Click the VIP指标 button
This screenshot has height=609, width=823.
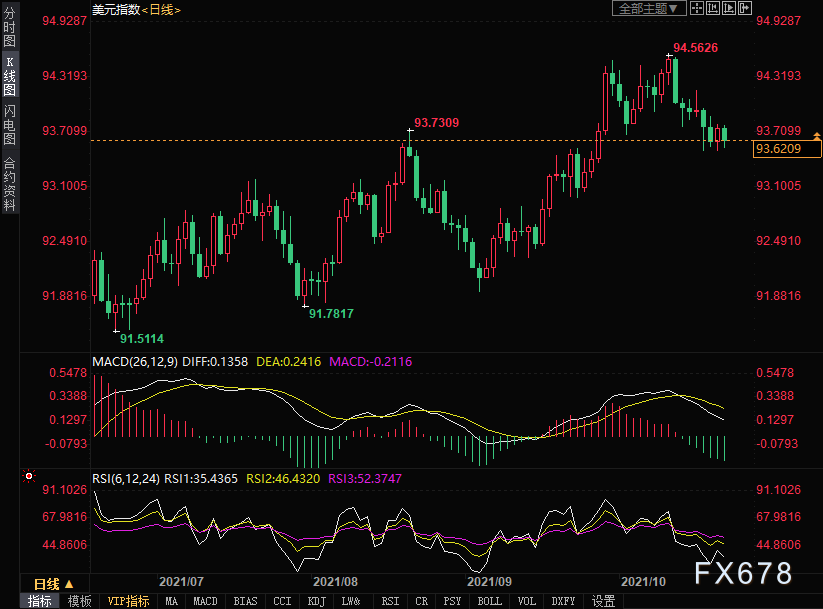coord(129,601)
